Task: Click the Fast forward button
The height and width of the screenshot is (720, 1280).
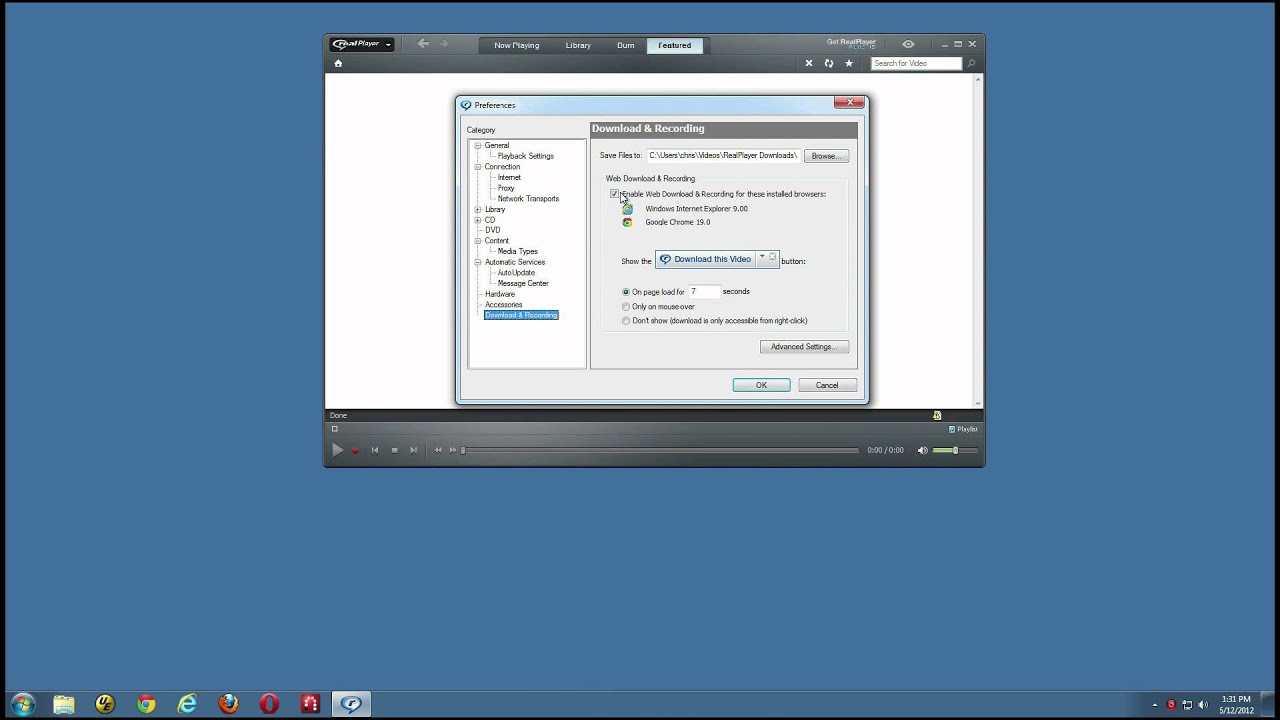Action: click(453, 450)
